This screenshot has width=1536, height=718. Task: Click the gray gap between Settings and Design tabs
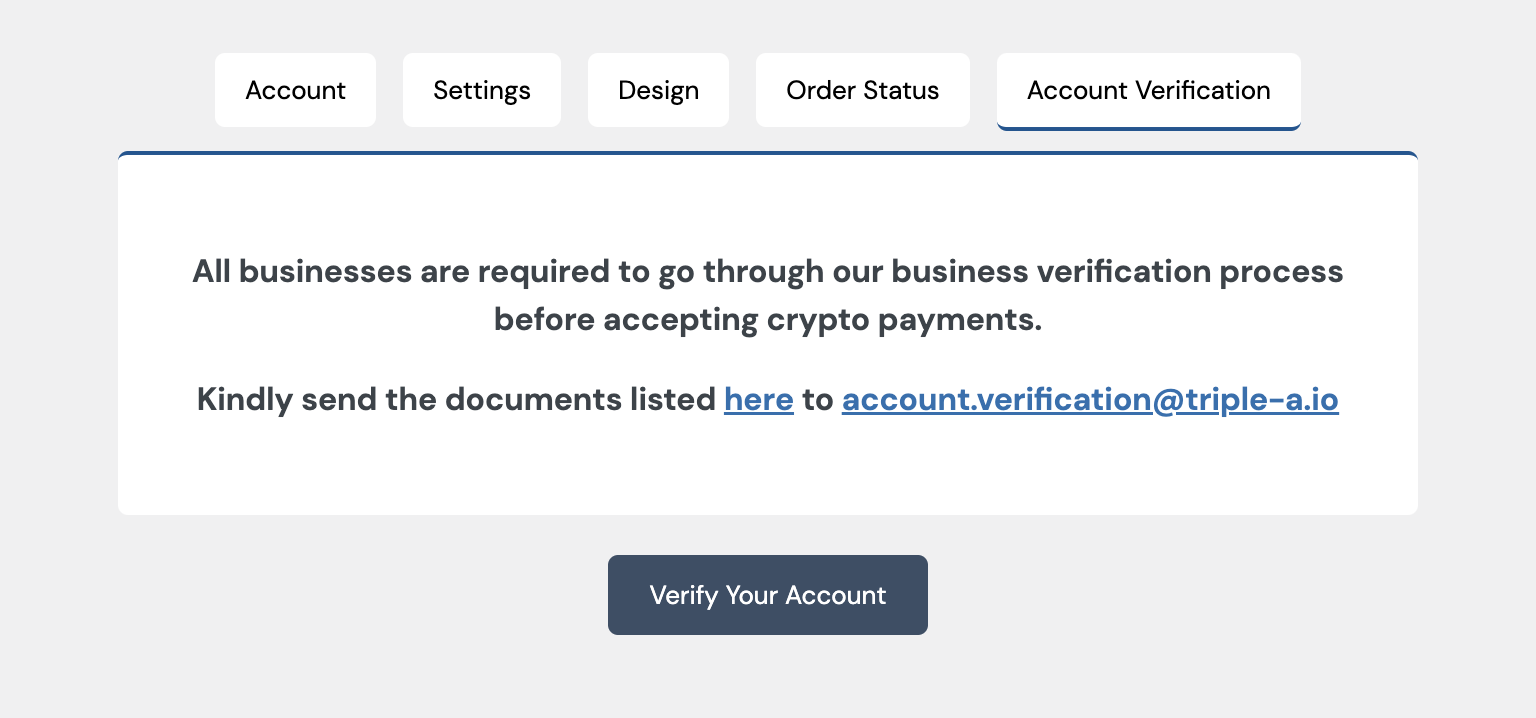(x=574, y=90)
